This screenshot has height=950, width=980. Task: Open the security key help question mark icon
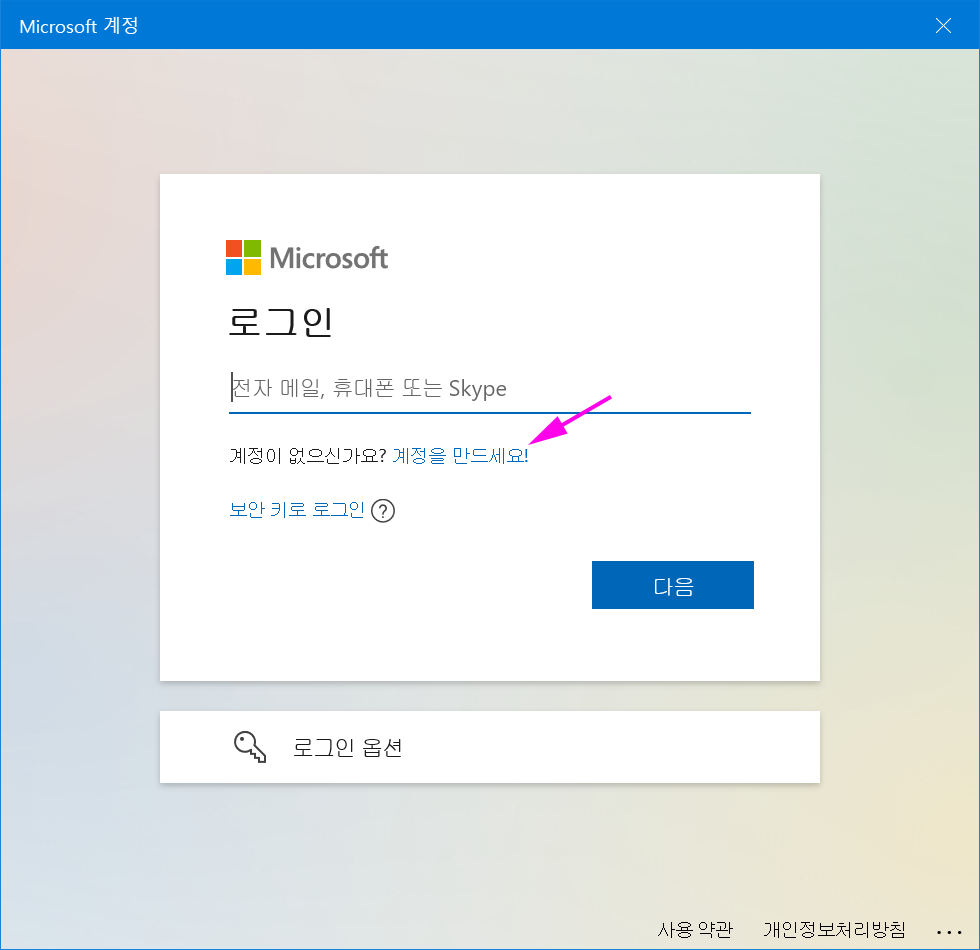click(382, 511)
